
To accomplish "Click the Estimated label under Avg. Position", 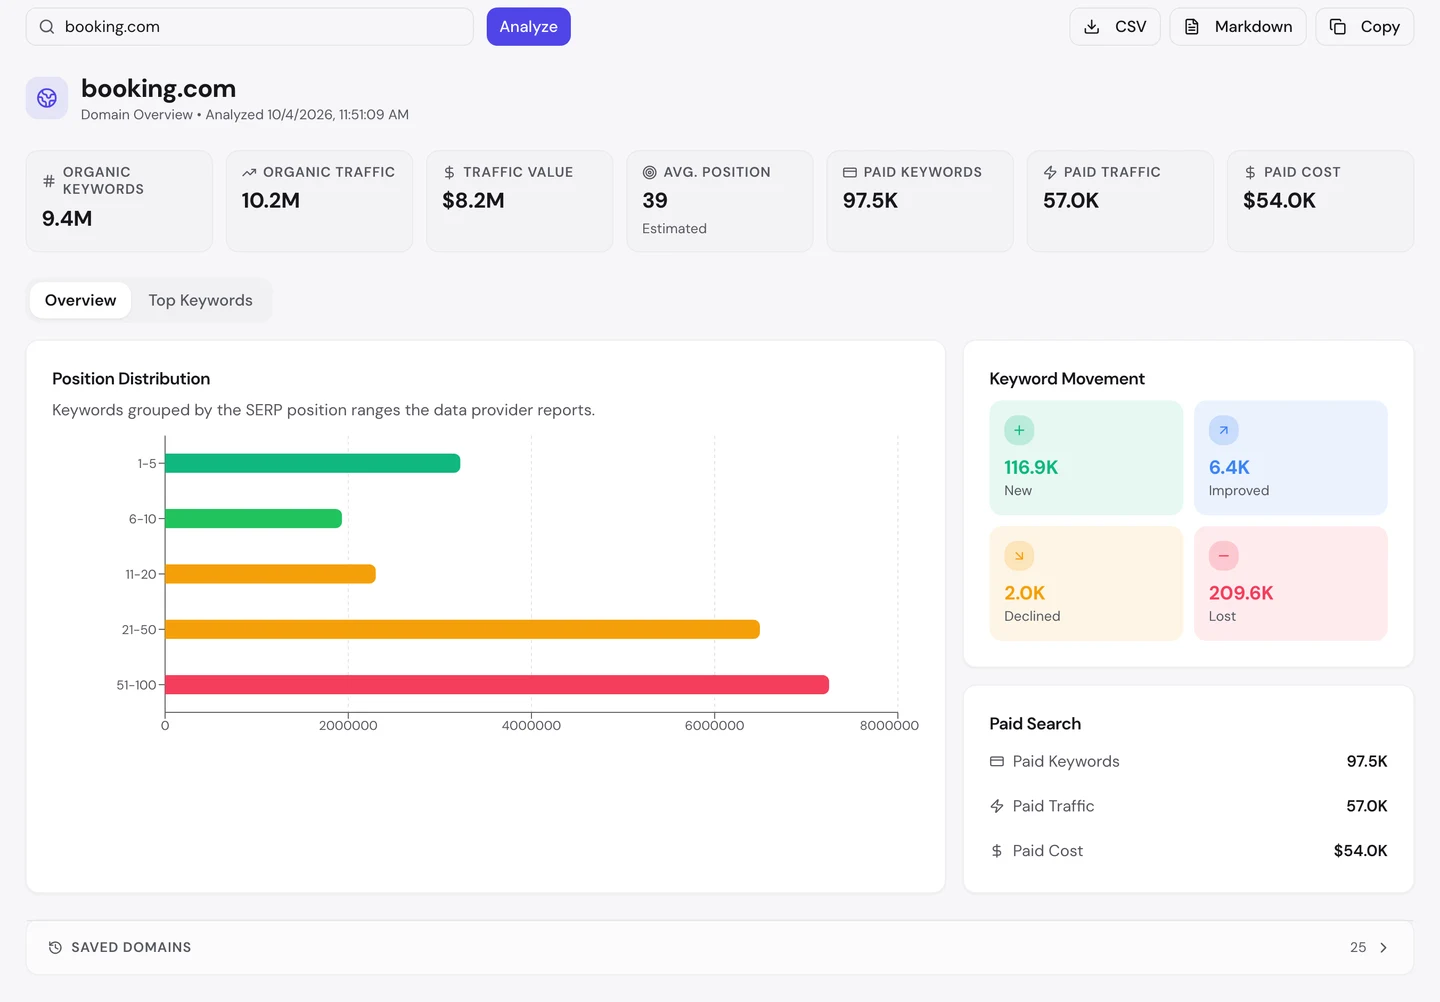I will point(674,229).
